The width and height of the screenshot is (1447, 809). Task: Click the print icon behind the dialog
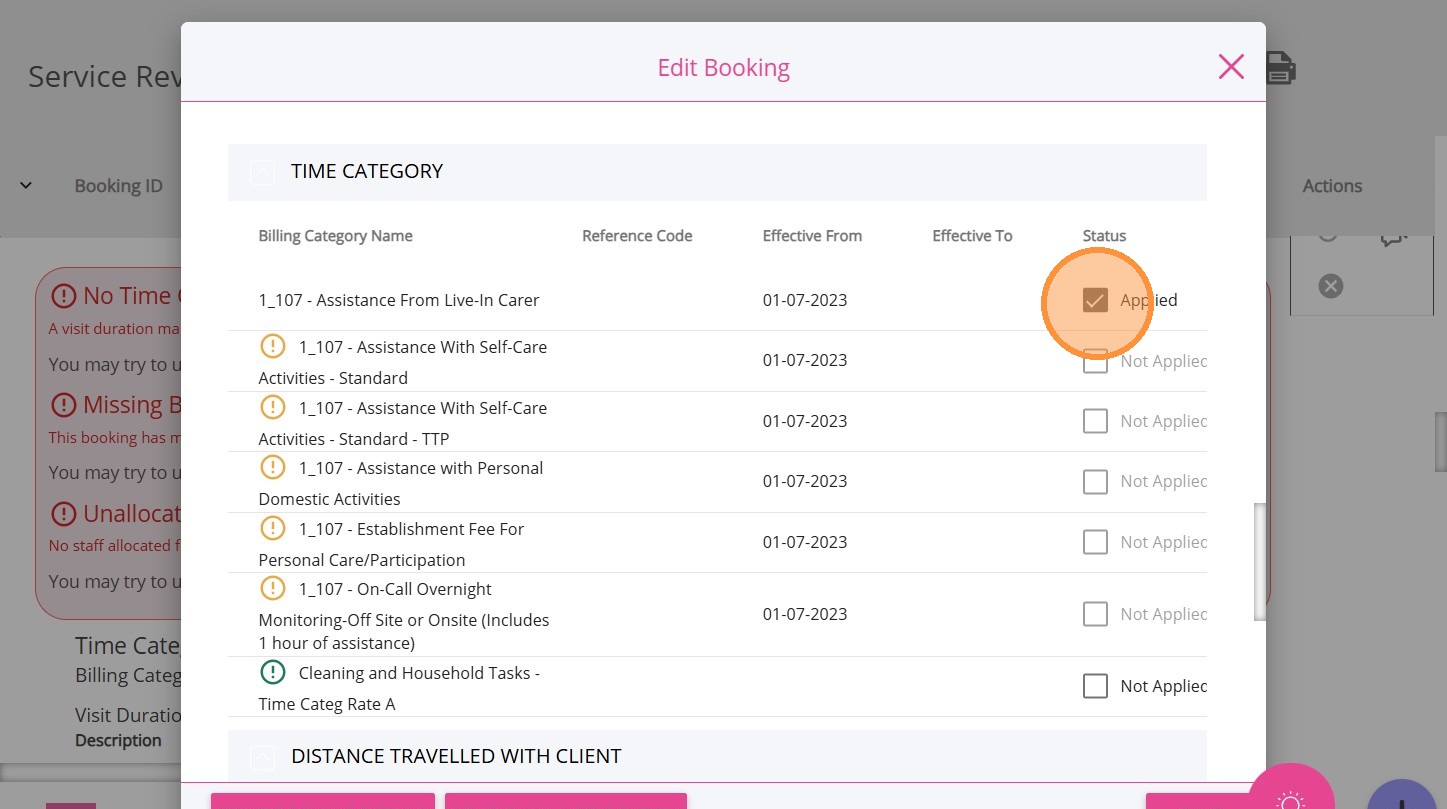tap(1281, 68)
